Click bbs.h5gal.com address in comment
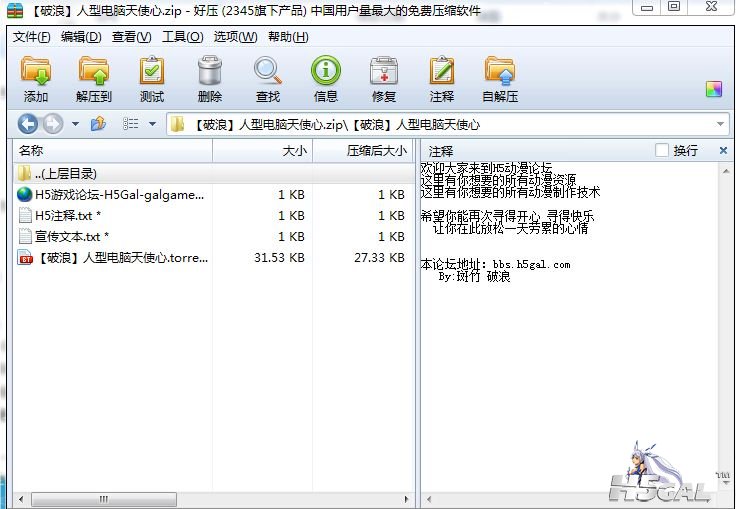 click(x=531, y=264)
